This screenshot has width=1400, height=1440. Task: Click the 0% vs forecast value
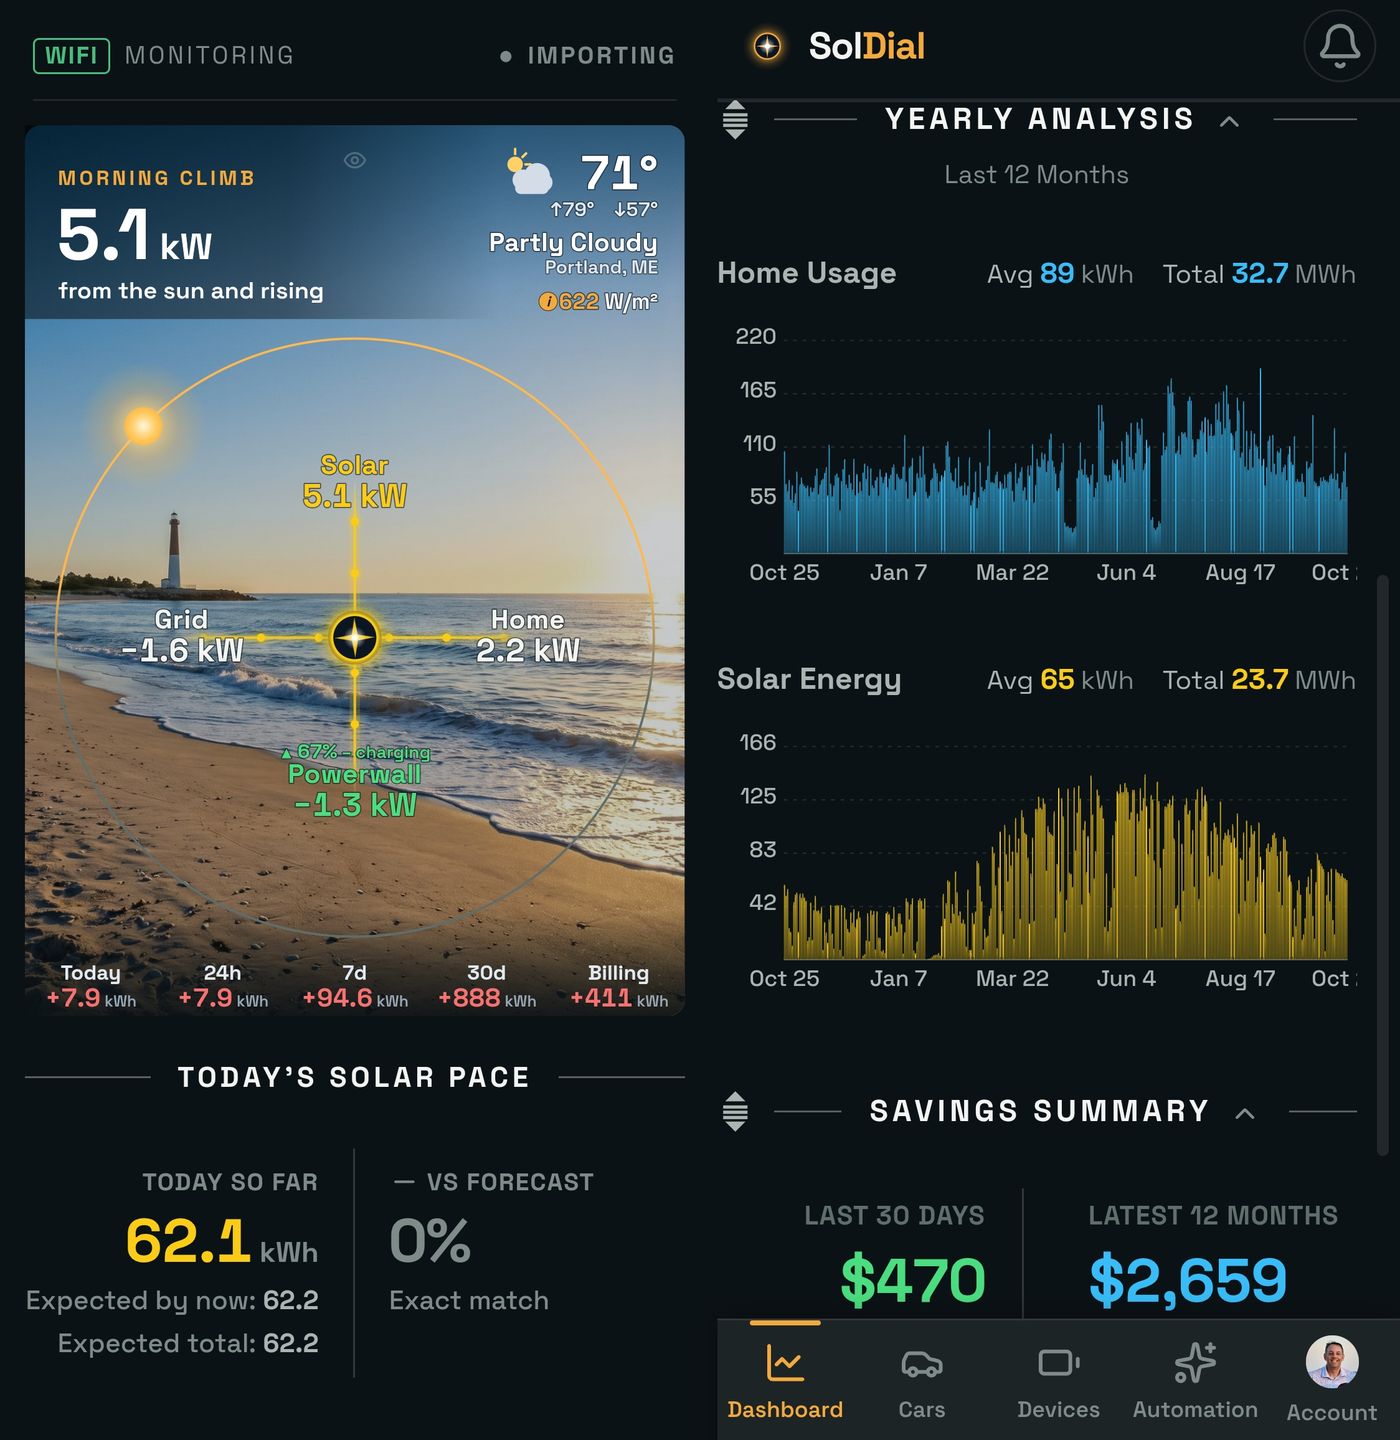430,1241
